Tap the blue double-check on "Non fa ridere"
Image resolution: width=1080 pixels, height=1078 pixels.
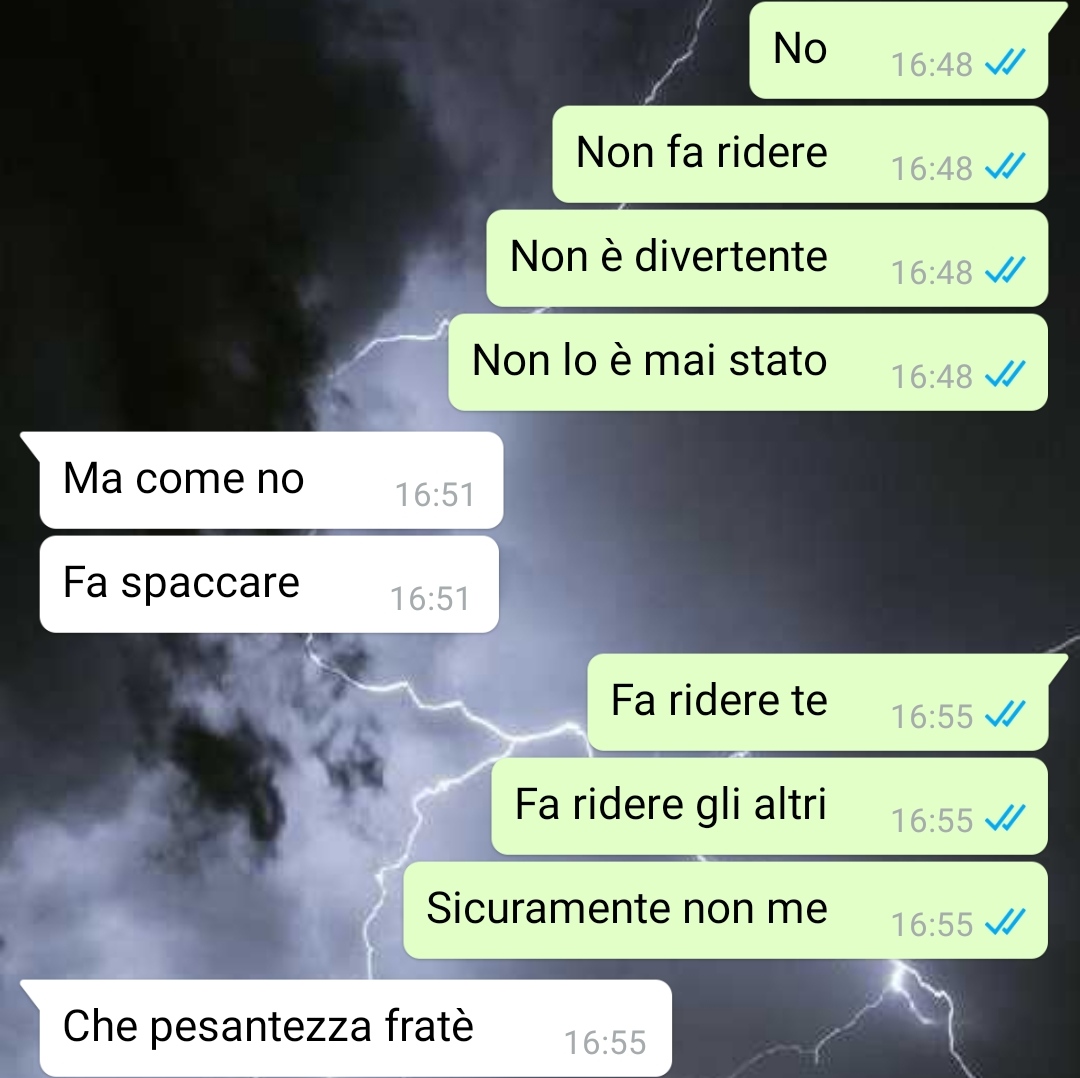[1006, 167]
